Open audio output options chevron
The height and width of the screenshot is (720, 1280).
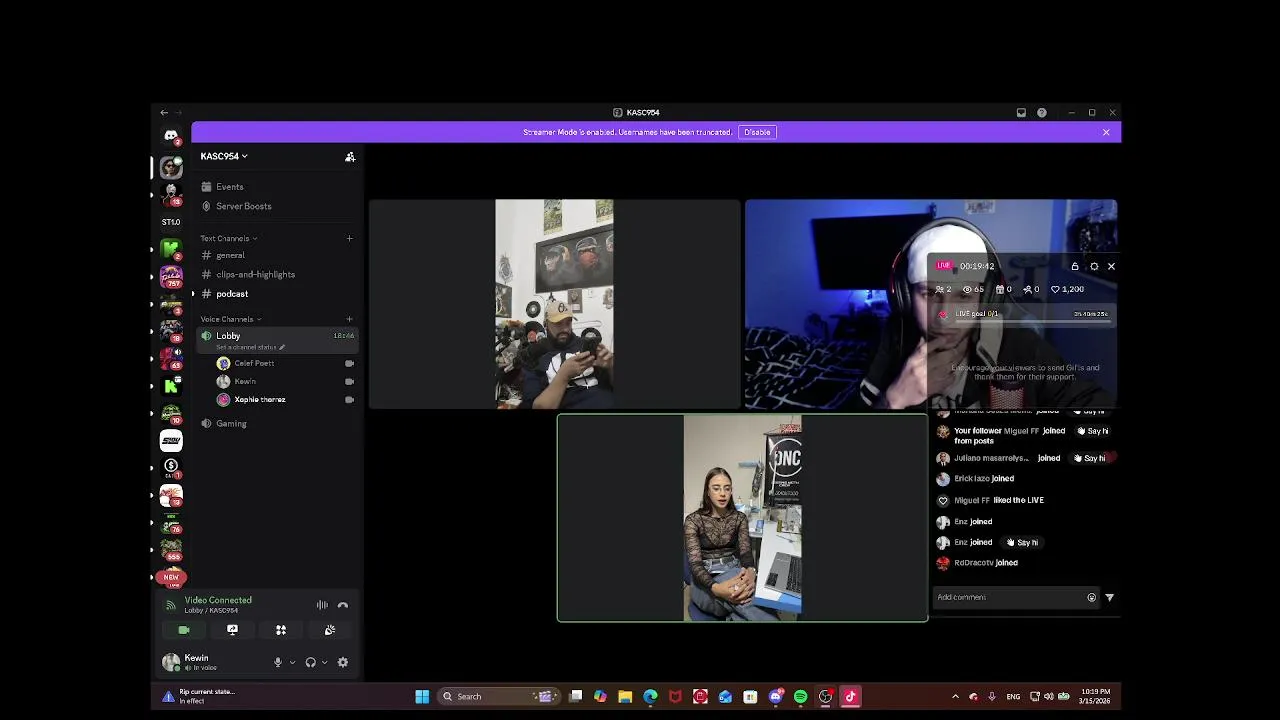coord(324,662)
